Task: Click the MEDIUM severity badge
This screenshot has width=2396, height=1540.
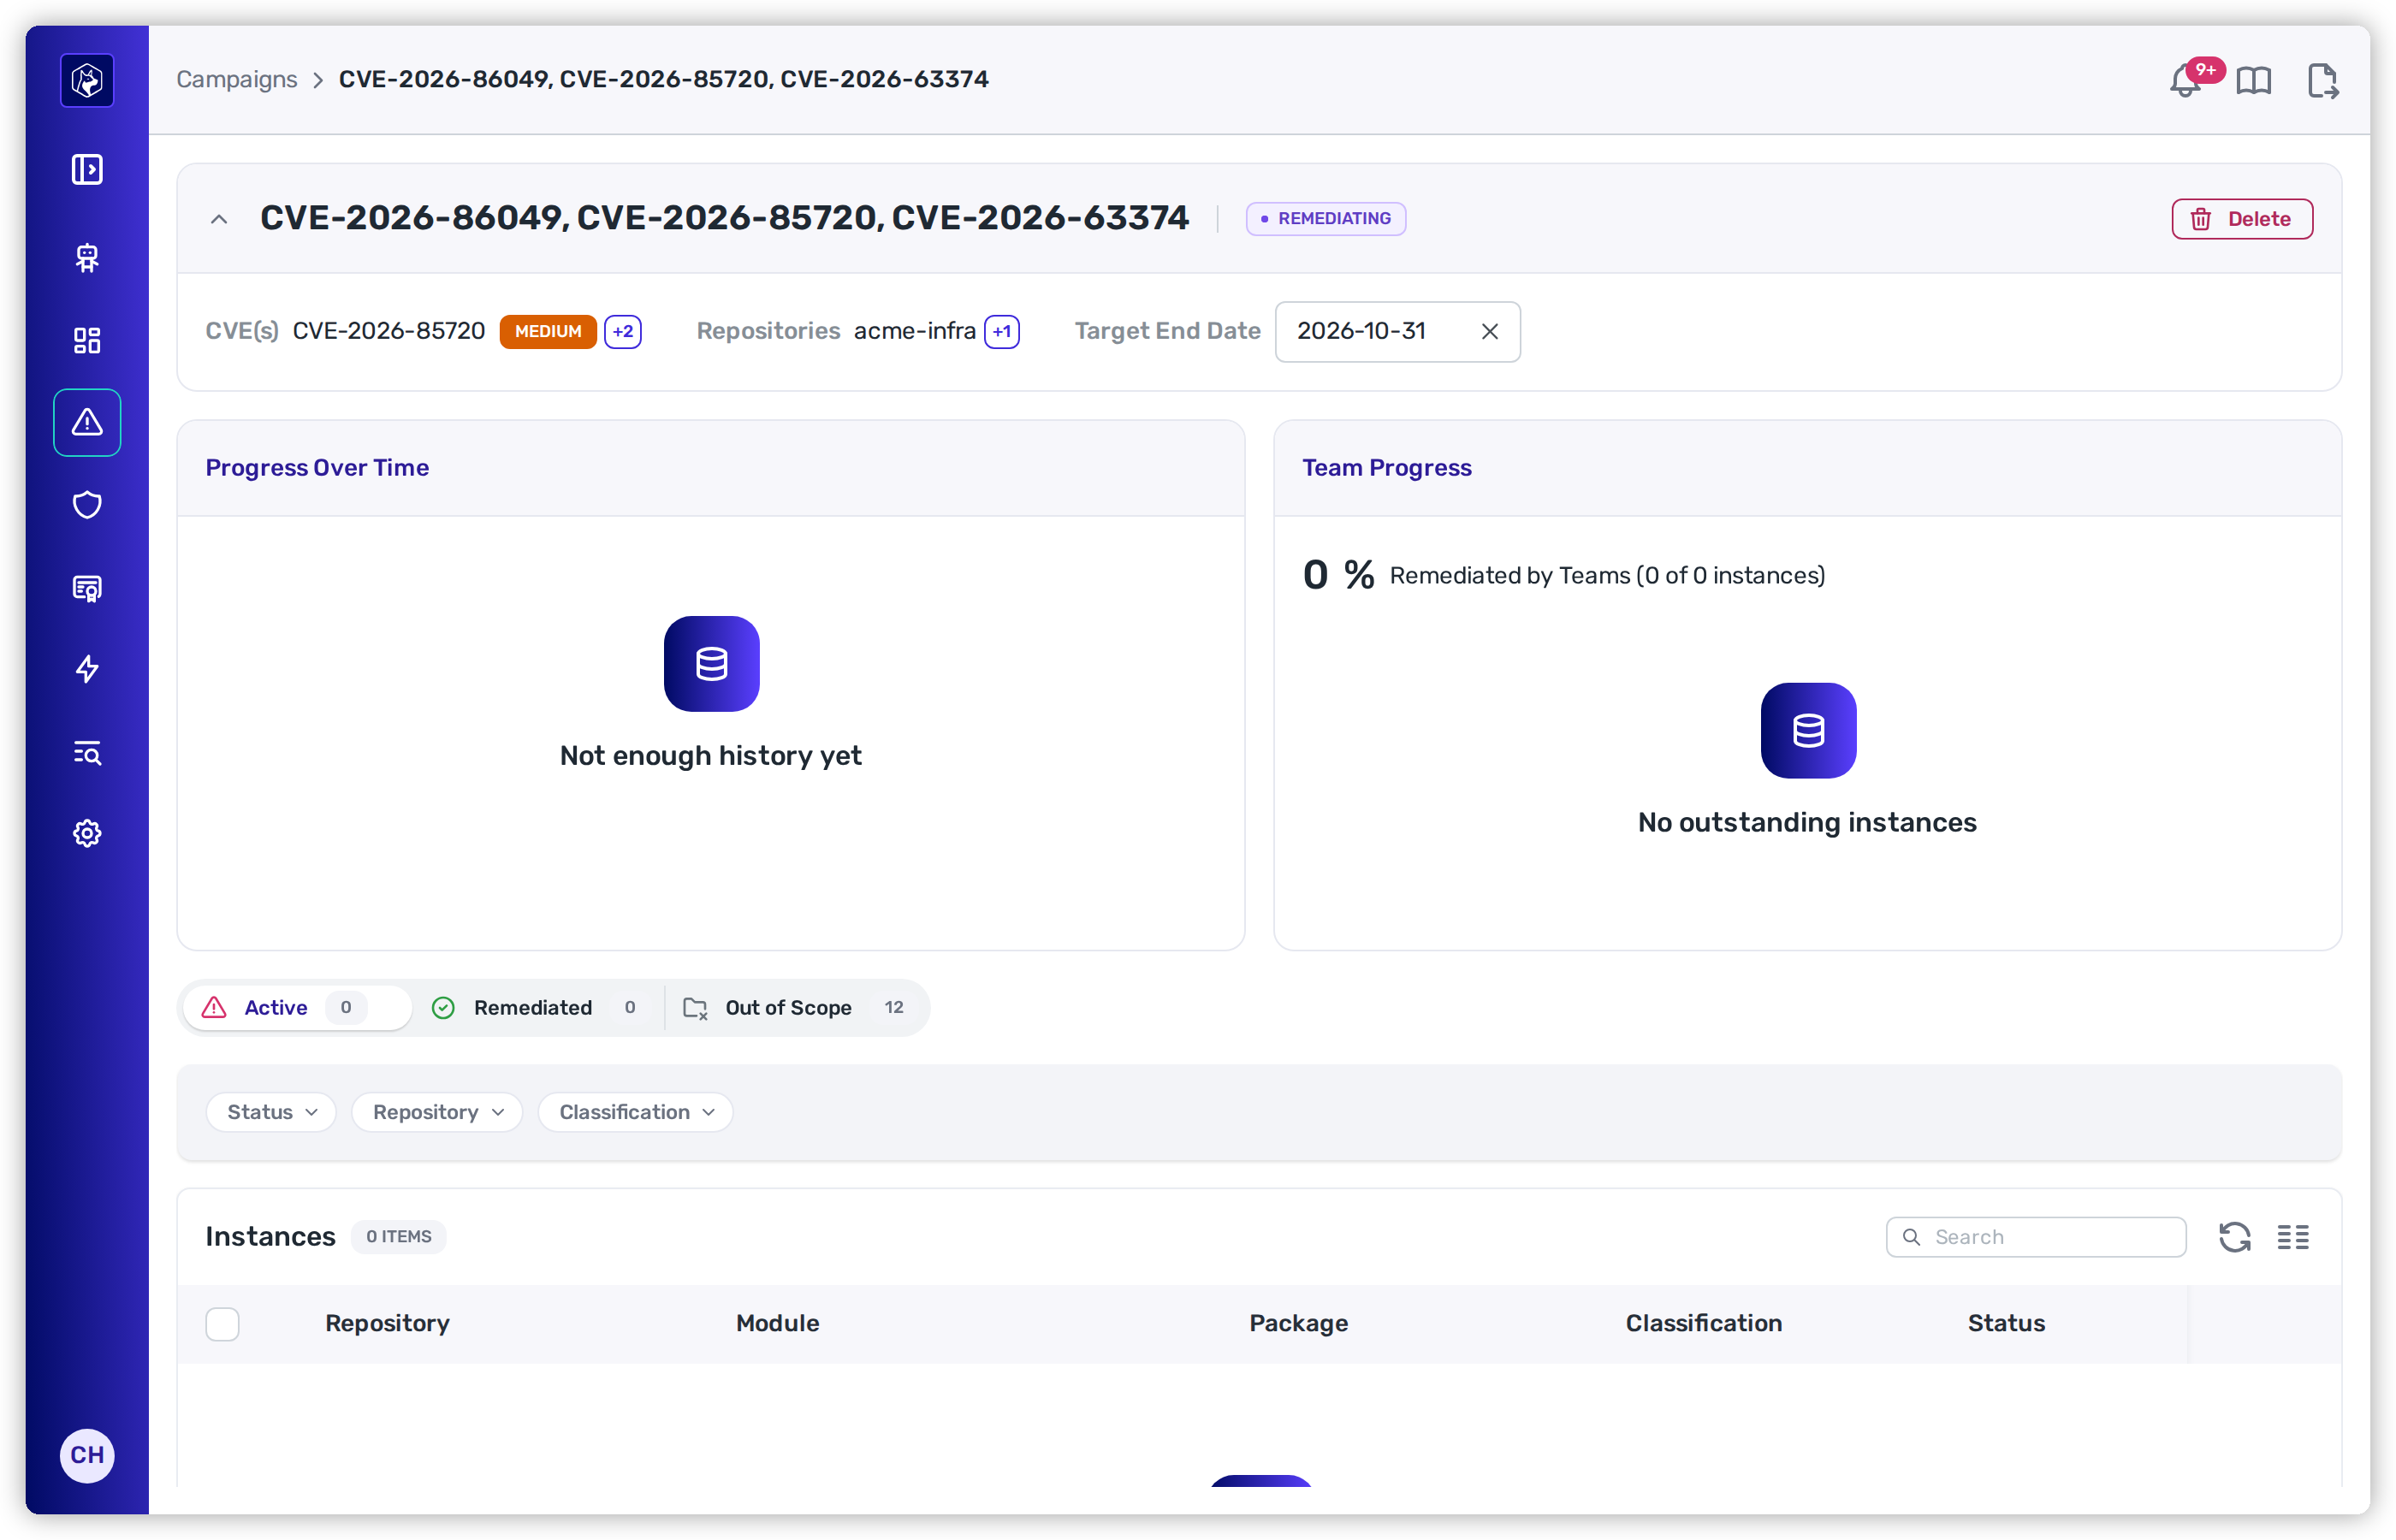Action: click(x=547, y=331)
